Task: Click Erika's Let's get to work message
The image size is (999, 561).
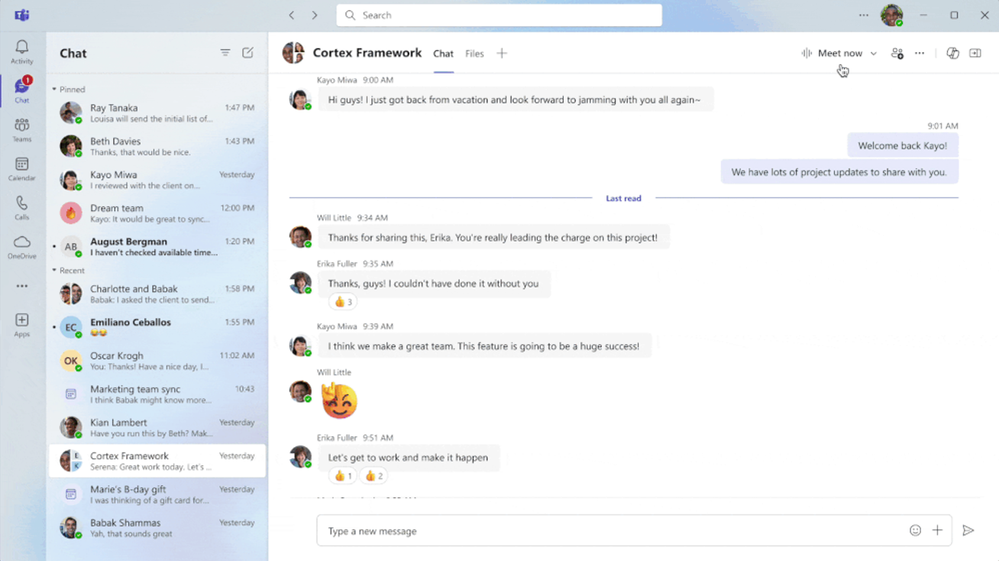Action: 408,458
